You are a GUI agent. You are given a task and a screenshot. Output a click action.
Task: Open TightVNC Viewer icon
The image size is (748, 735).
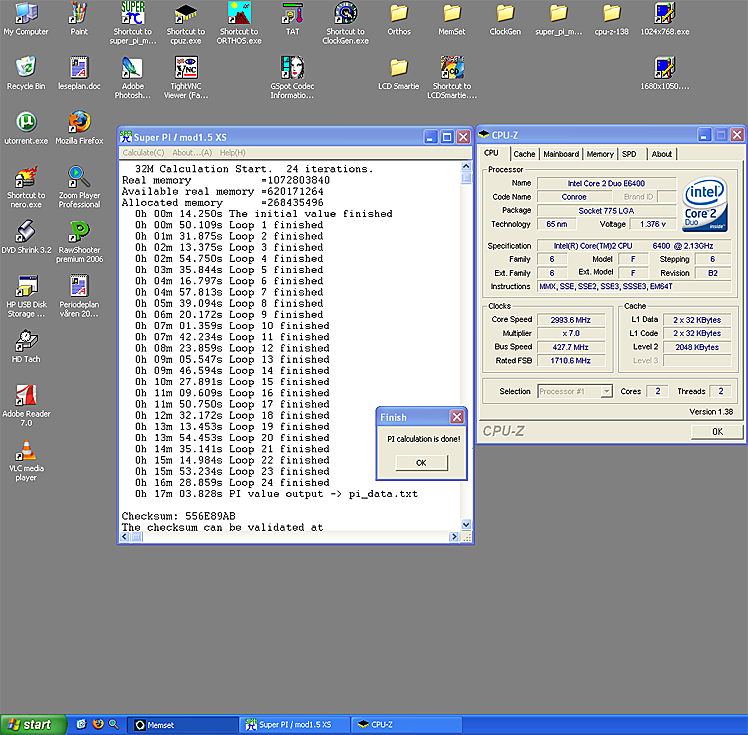(186, 77)
